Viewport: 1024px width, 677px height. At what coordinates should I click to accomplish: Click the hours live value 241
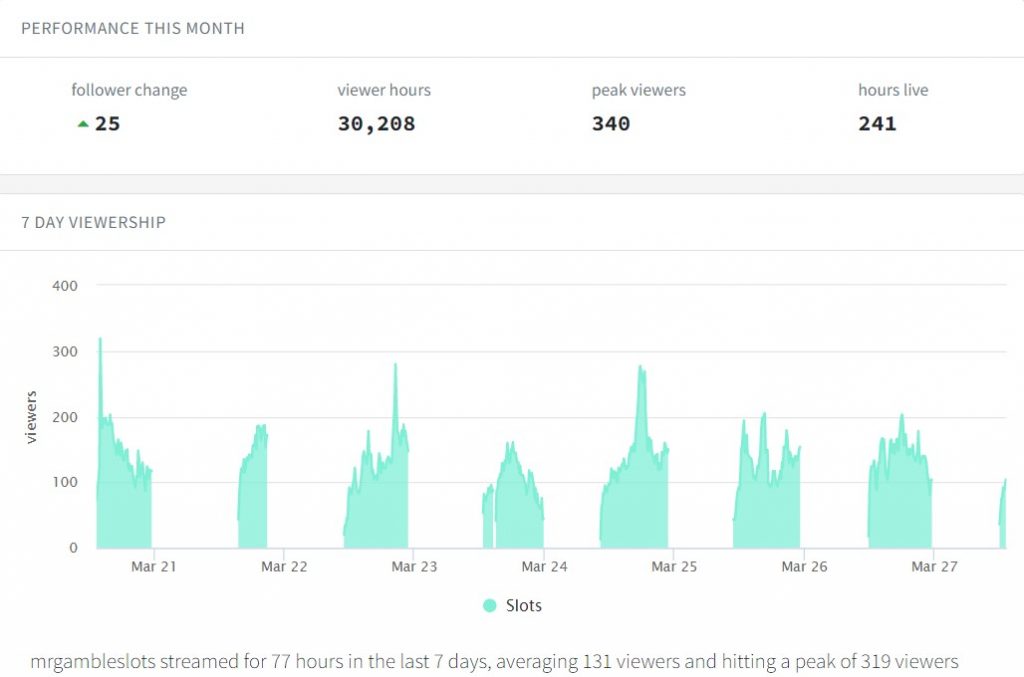click(877, 123)
